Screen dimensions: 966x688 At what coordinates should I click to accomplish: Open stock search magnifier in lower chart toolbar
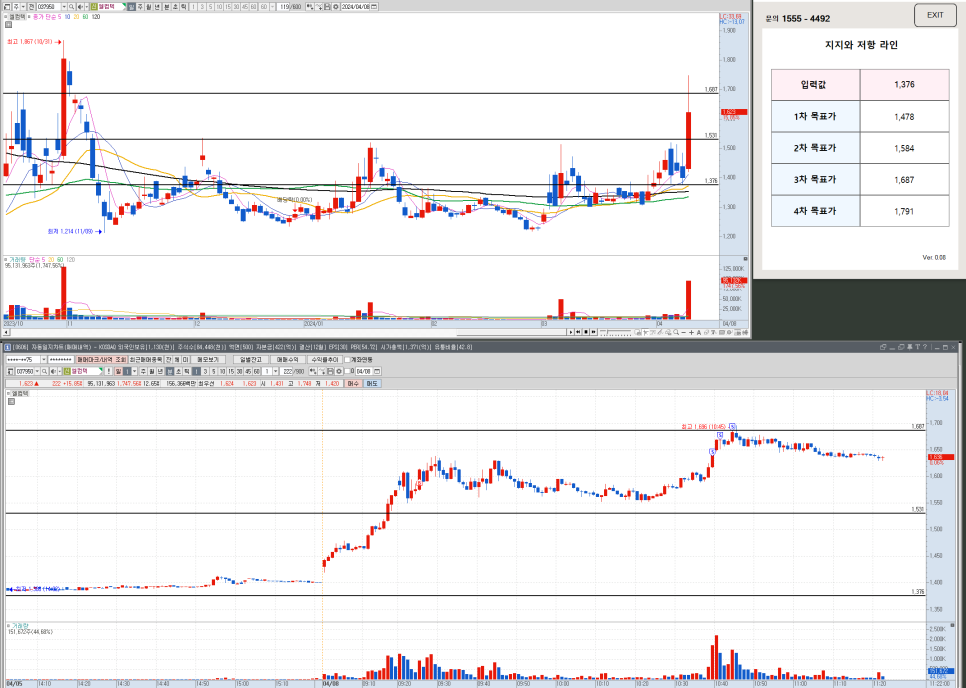pyautogui.click(x=44, y=371)
